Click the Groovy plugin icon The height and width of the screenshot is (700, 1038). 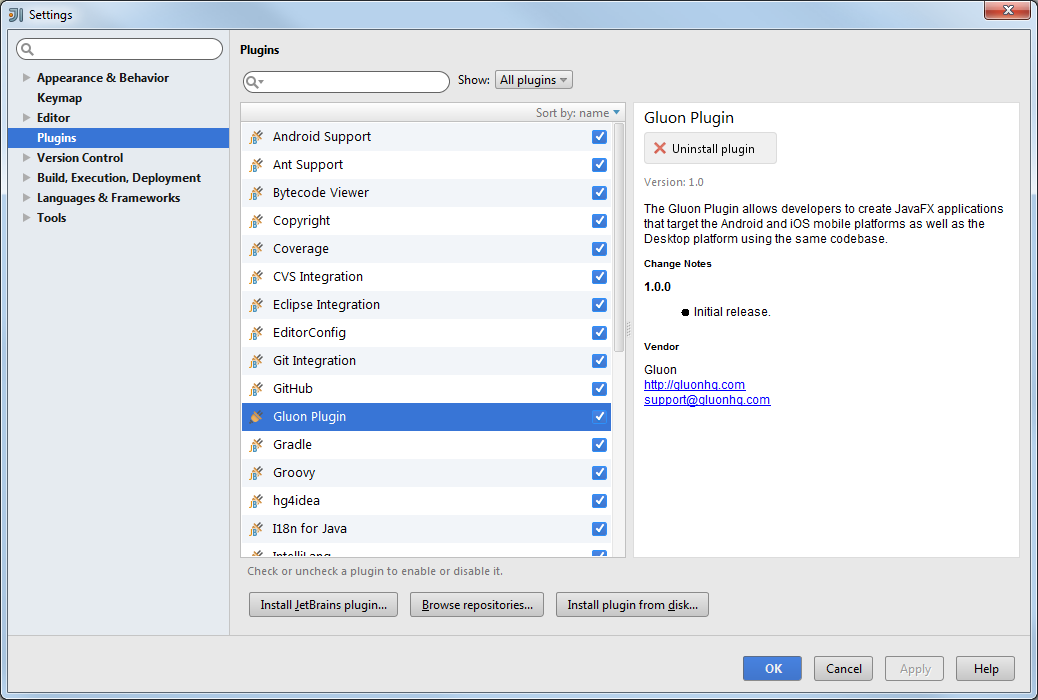coord(256,473)
